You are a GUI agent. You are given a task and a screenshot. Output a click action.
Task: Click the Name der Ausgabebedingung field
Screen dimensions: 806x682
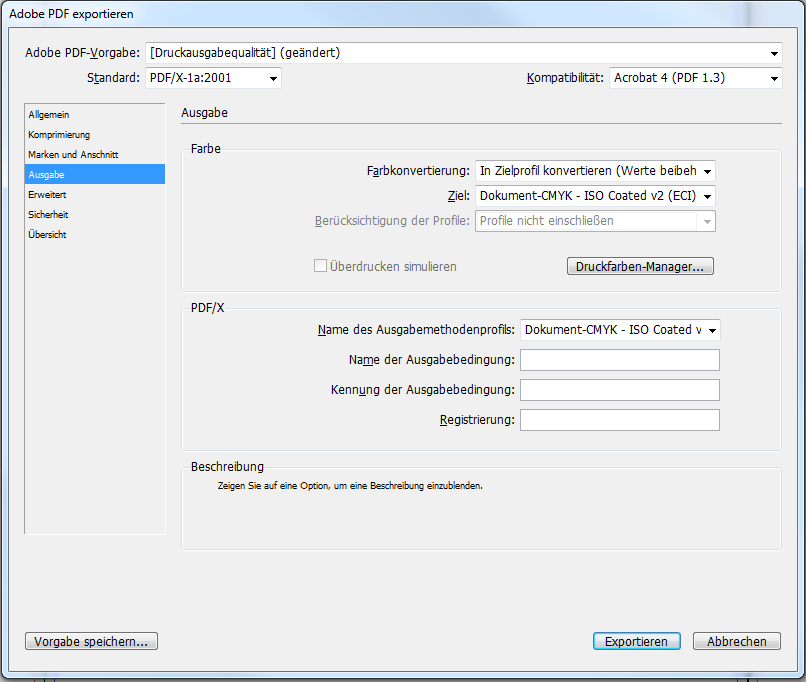coord(619,360)
